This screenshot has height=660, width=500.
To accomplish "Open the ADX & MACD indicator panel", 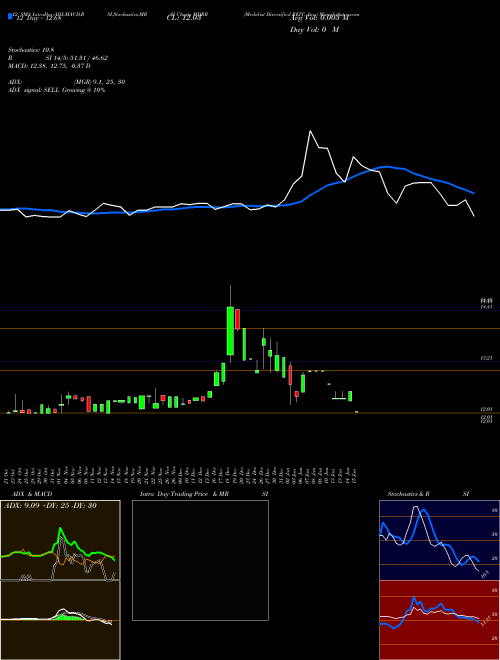I will 60,580.
